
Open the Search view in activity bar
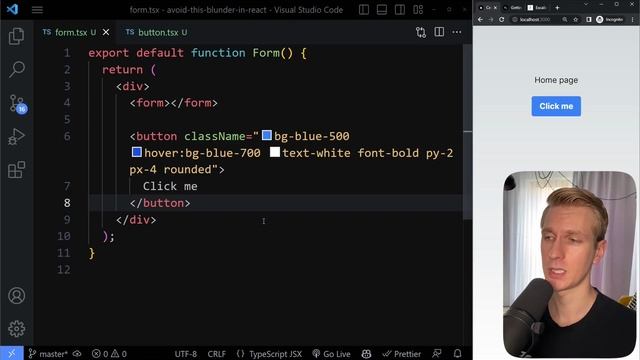16,69
